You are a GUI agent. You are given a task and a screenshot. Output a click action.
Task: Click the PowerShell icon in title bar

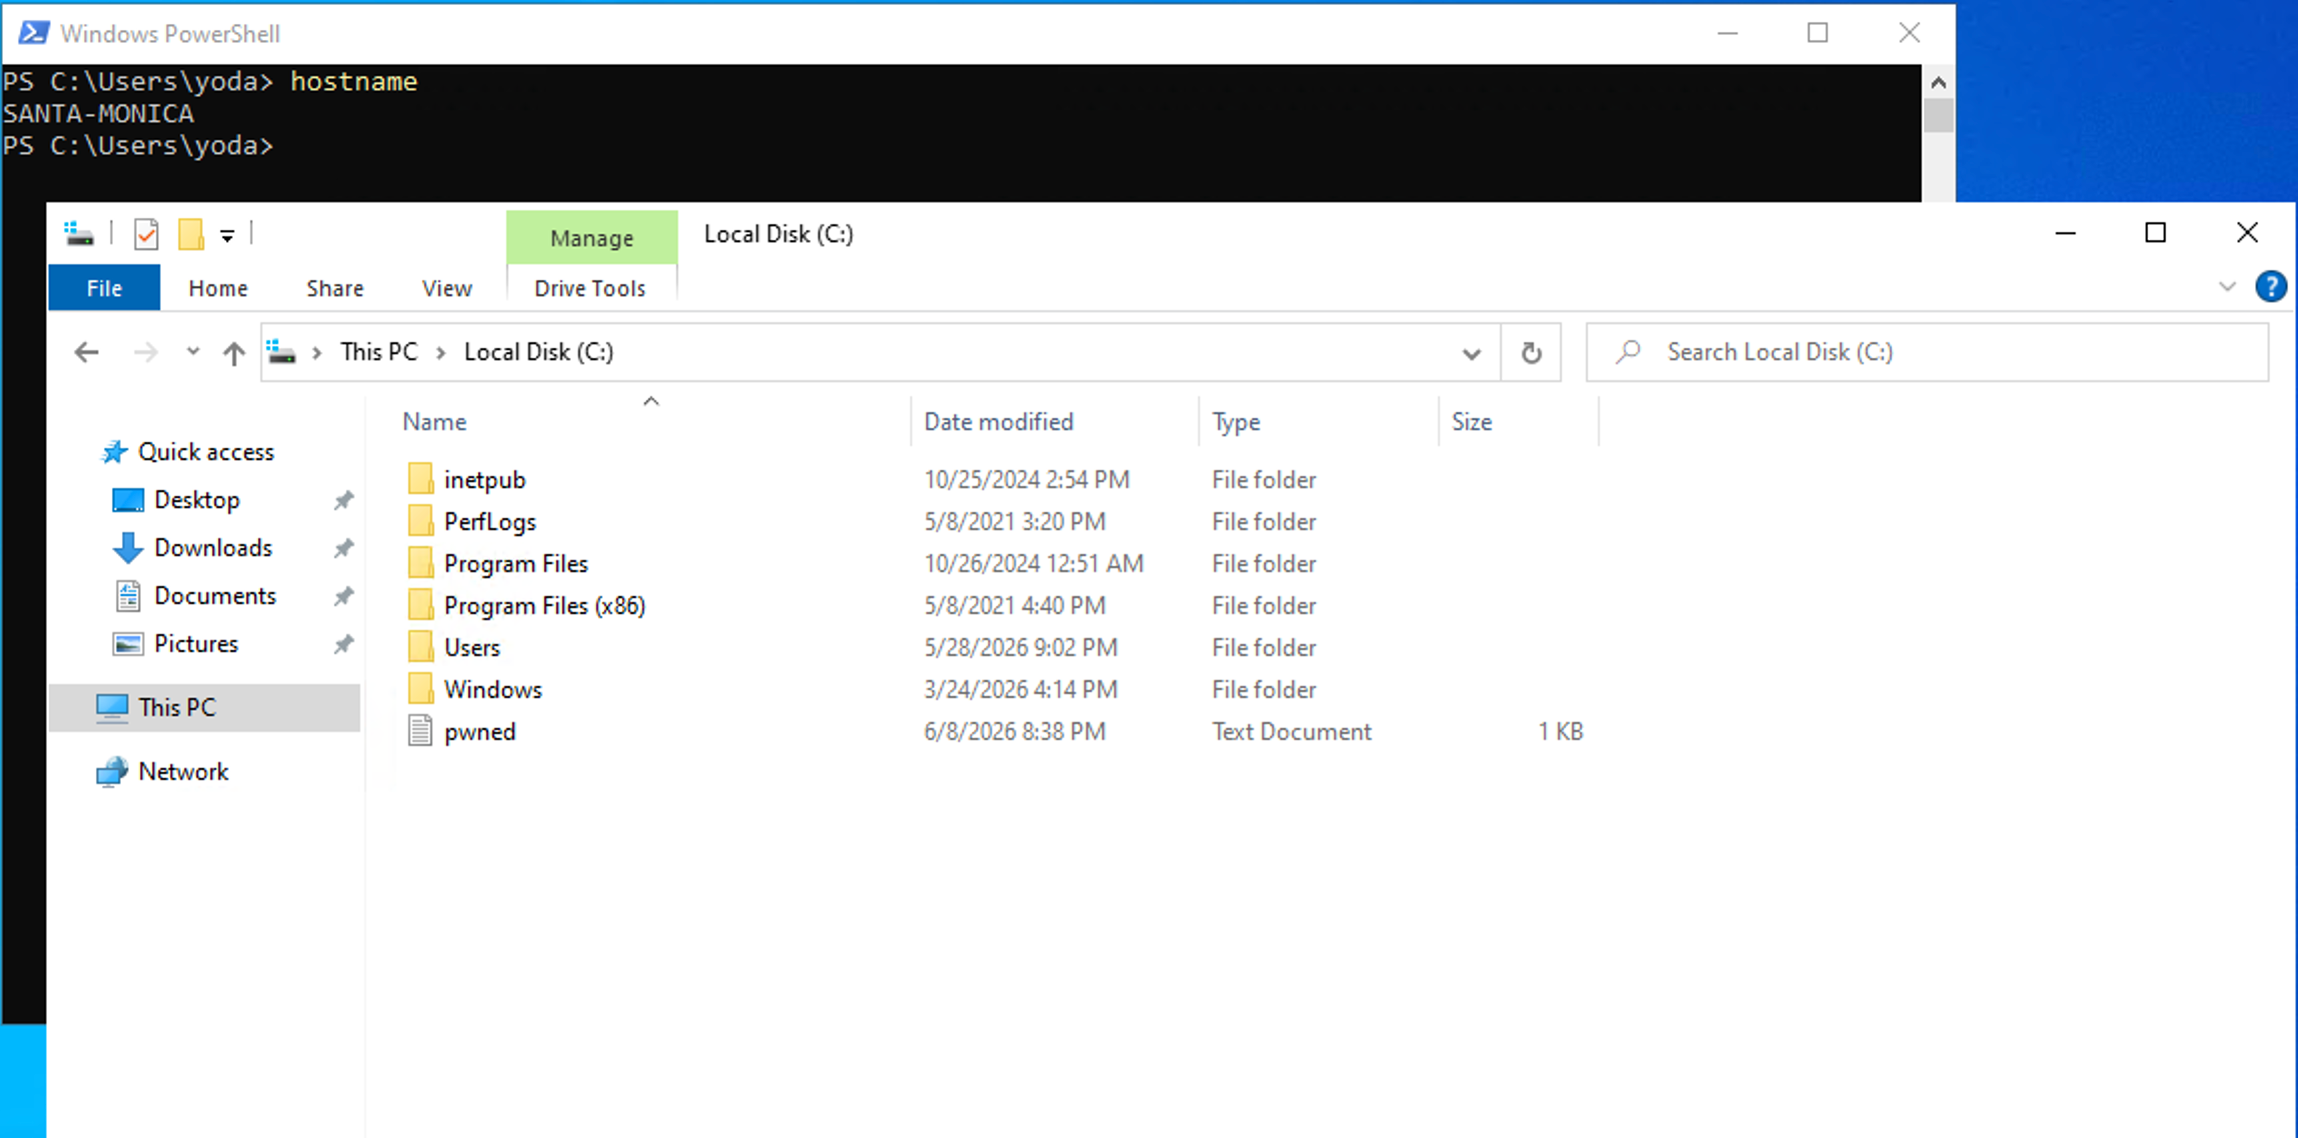pyautogui.click(x=33, y=33)
